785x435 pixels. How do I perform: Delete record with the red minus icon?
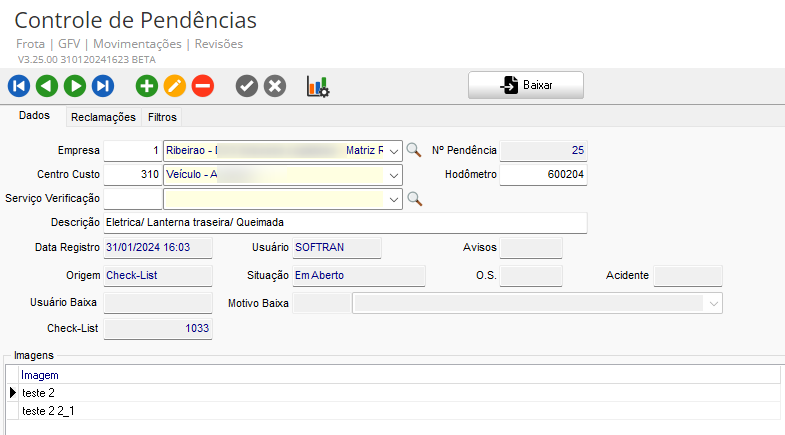click(x=203, y=86)
